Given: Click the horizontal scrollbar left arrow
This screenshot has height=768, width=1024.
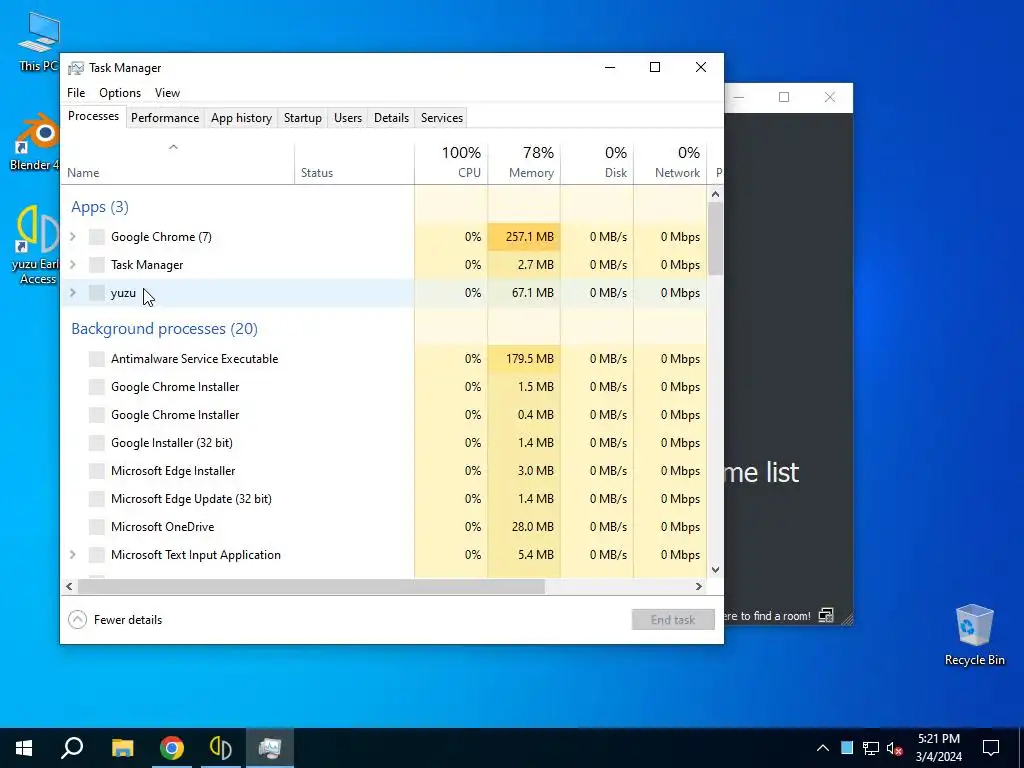Looking at the screenshot, I should click(x=69, y=586).
